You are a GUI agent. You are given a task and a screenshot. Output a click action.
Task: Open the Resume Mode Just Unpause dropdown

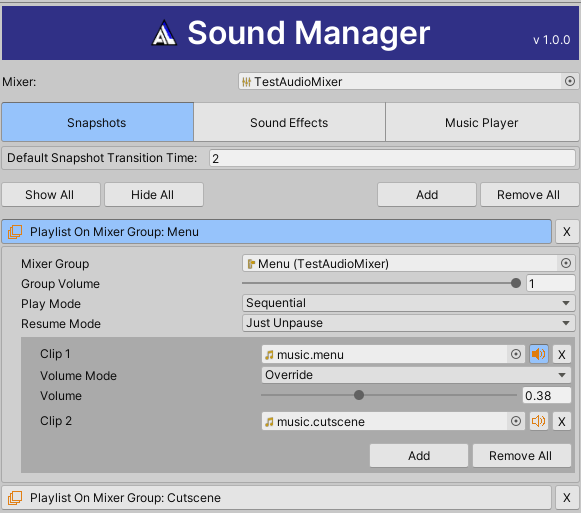[x=409, y=323]
